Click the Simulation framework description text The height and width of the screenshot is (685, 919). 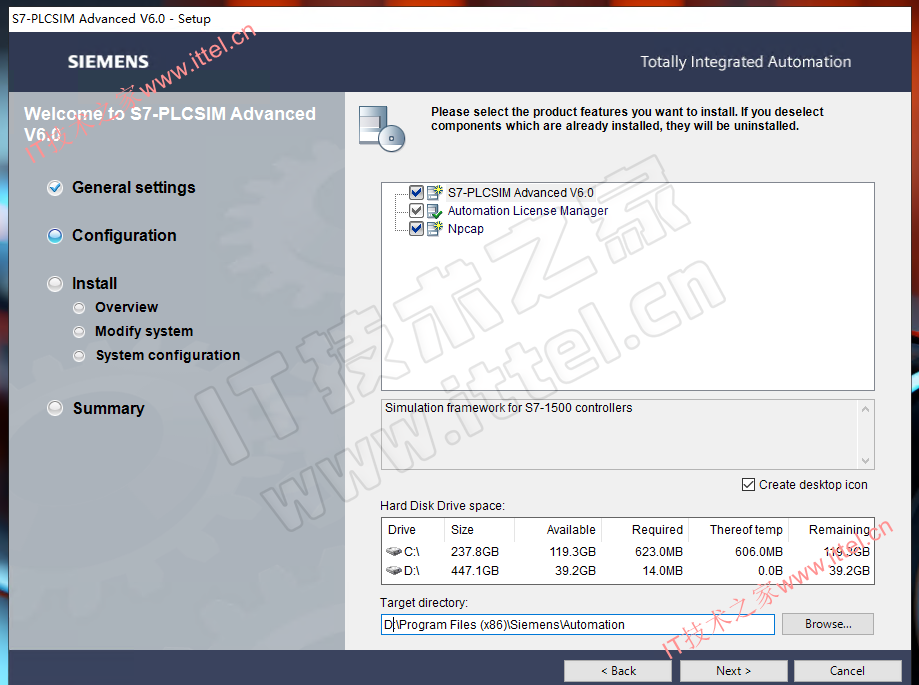(509, 408)
